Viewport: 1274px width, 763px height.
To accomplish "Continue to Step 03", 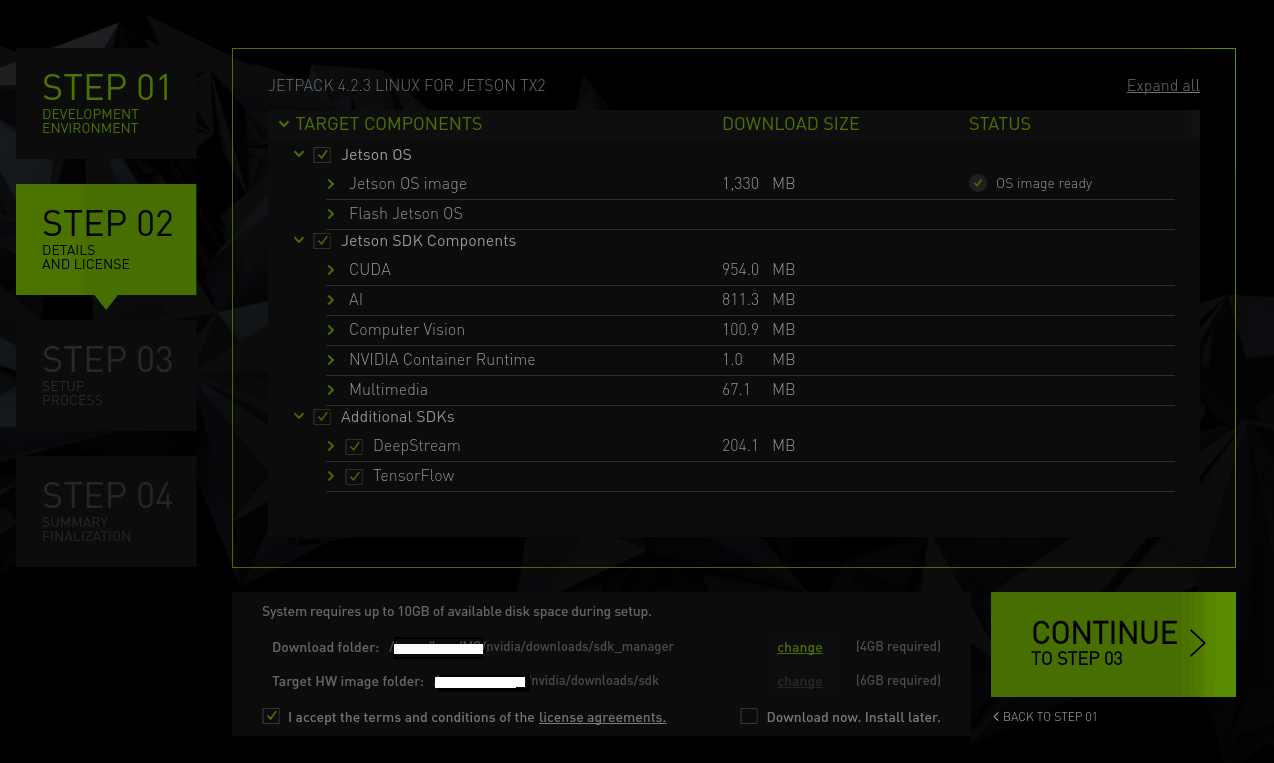I will coord(1113,644).
